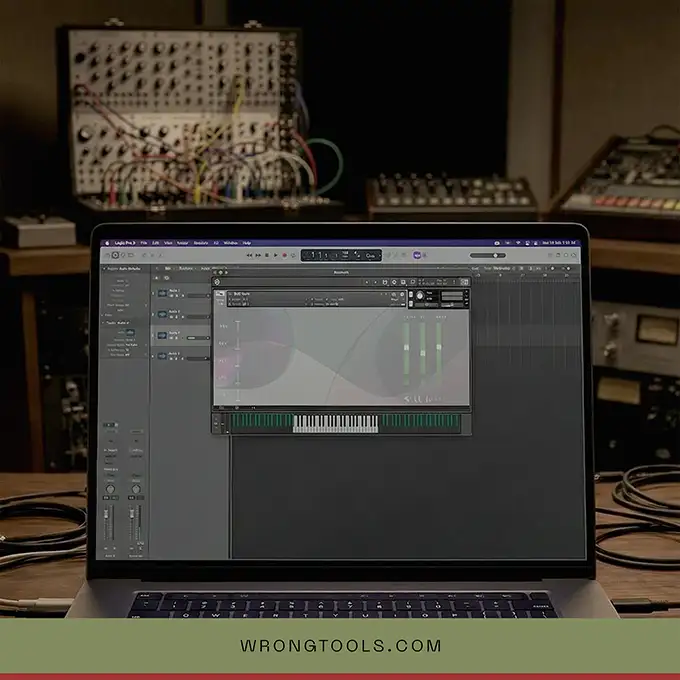680x680 pixels.
Task: Open the File menu
Action: pyautogui.click(x=144, y=243)
